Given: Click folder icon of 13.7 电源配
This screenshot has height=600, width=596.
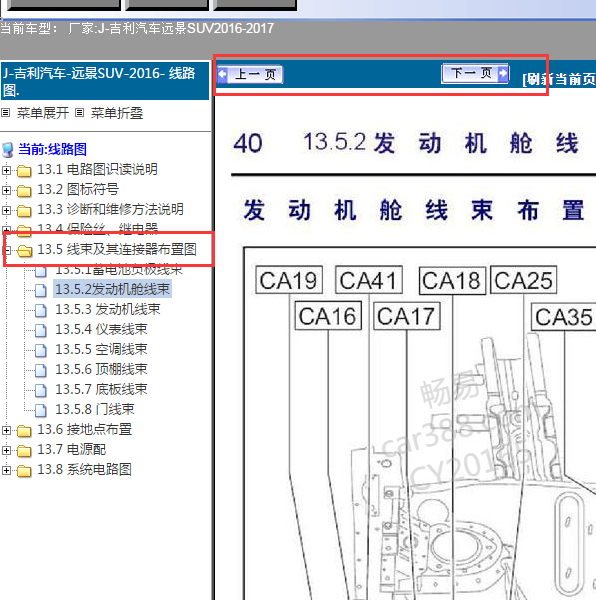Looking at the screenshot, I should point(24,450).
